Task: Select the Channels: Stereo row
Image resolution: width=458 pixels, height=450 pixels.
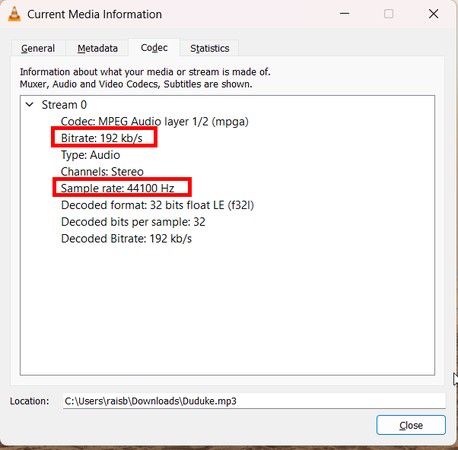Action: pyautogui.click(x=102, y=172)
